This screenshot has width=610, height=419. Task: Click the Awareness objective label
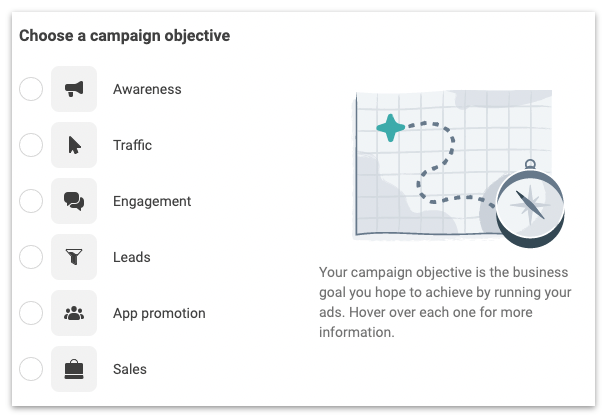(147, 89)
